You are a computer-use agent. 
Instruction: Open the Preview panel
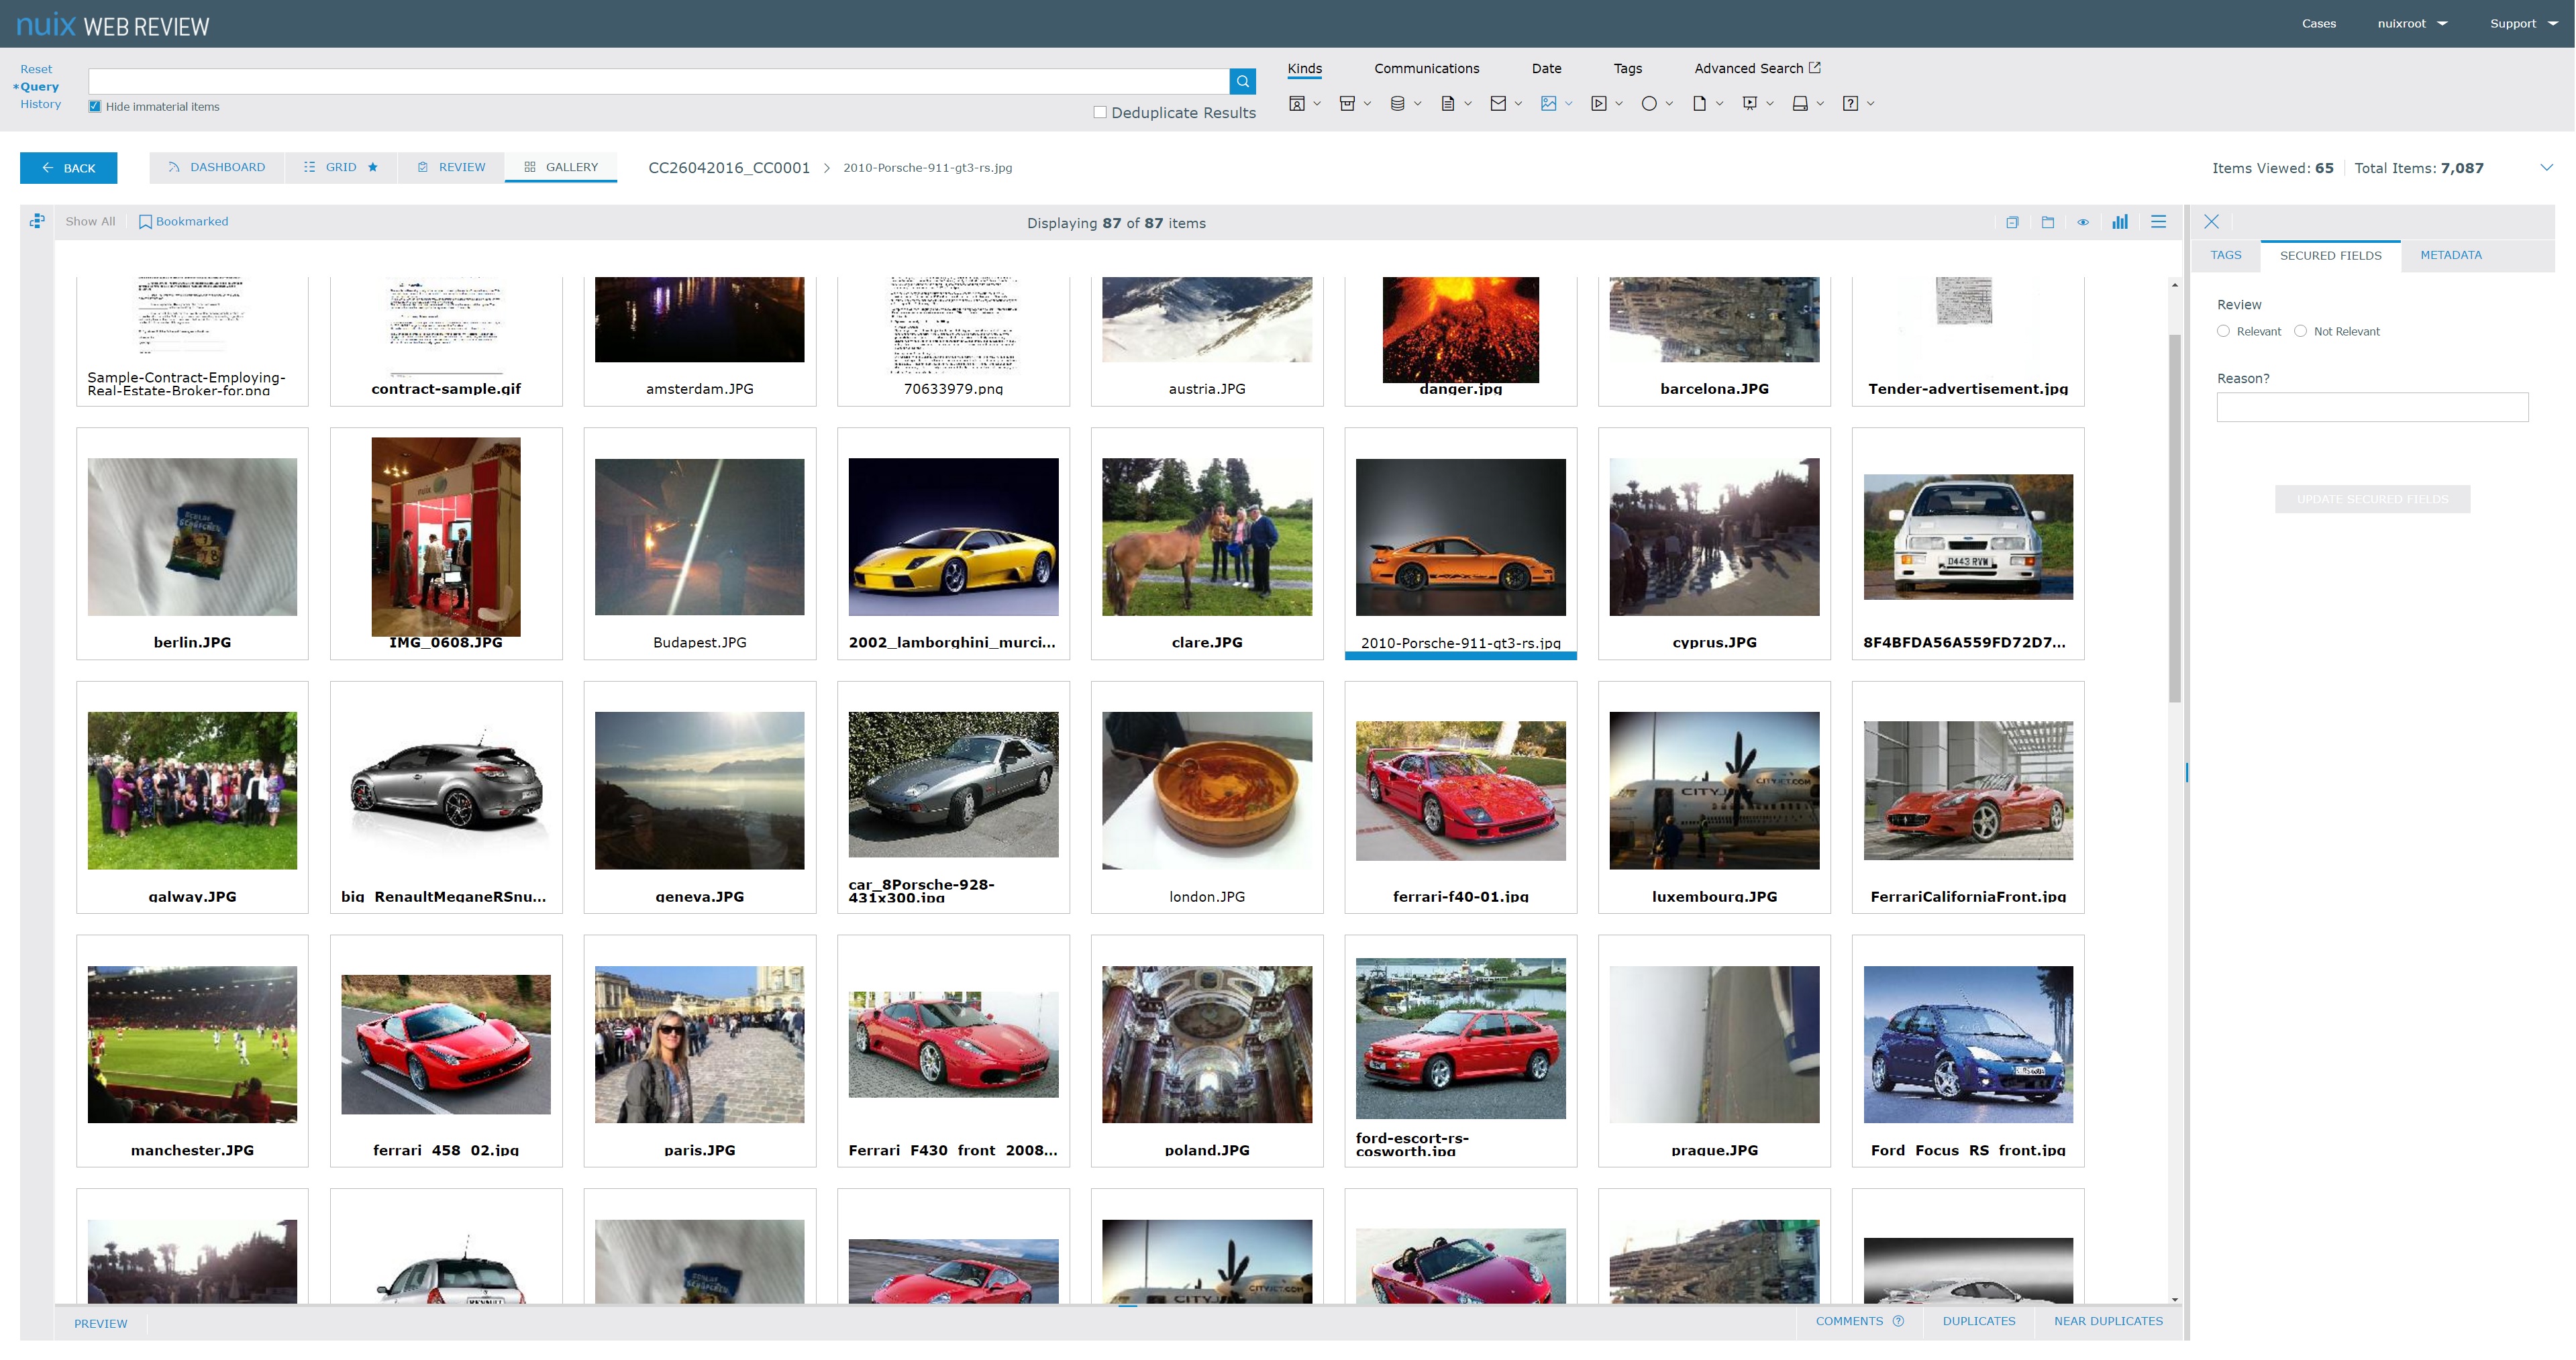pos(100,1323)
